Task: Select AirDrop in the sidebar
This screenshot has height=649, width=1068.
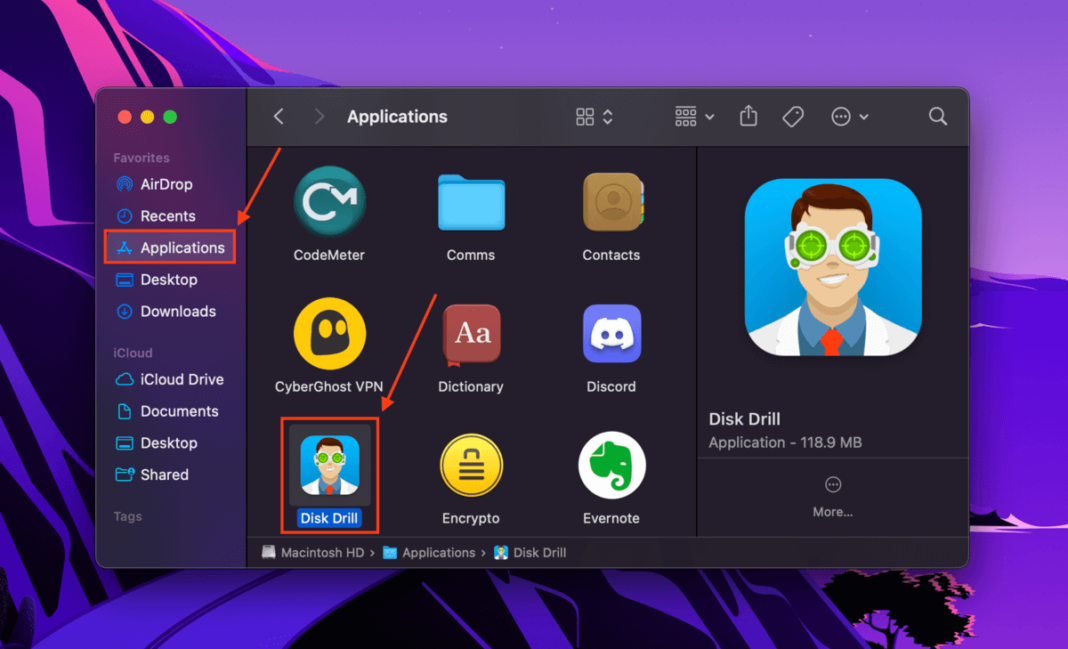Action: pos(166,184)
